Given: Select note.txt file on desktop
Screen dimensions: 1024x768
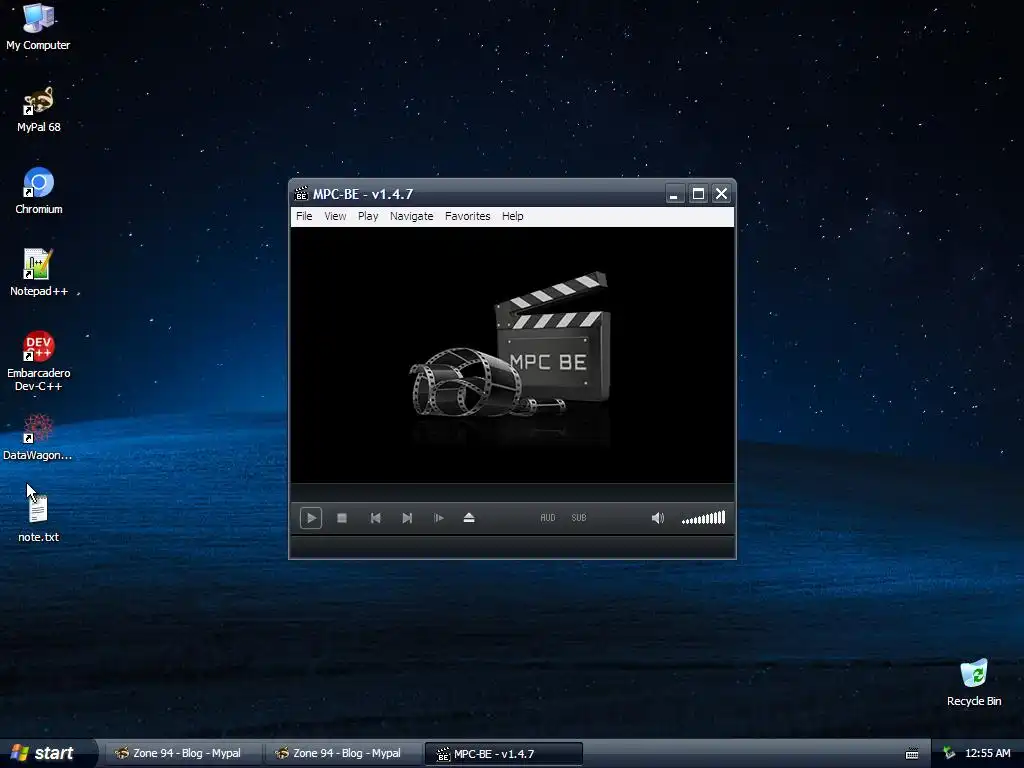Looking at the screenshot, I should pos(39,519).
